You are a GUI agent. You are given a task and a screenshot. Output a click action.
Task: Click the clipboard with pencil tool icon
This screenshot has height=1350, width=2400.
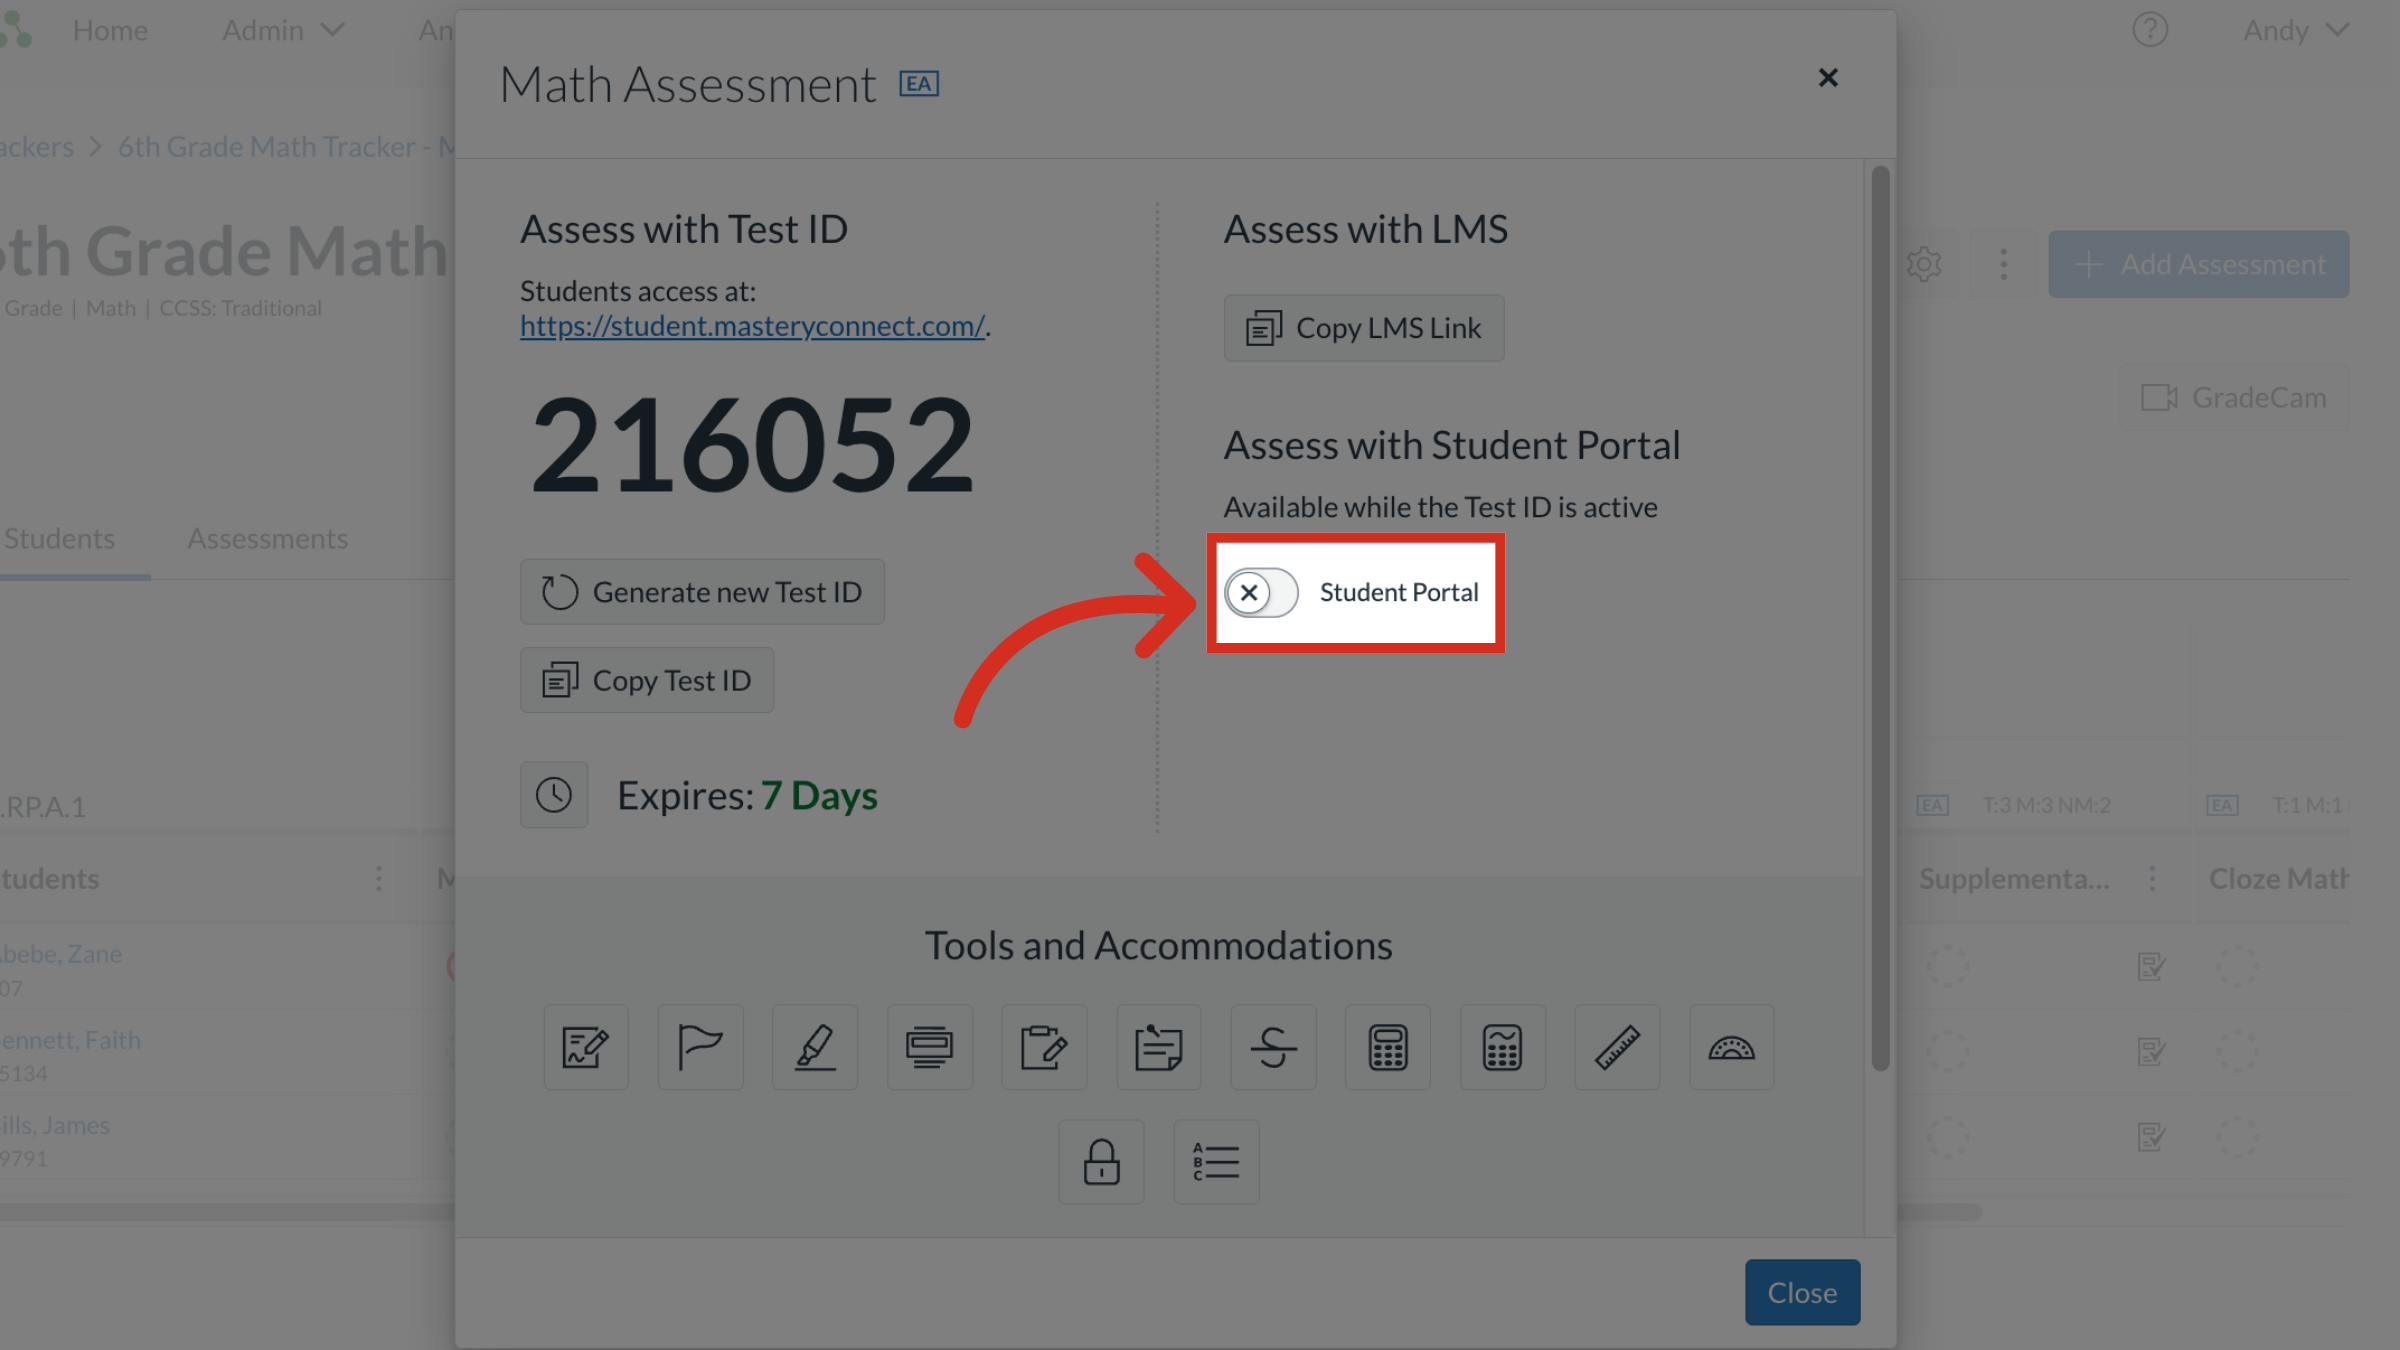1044,1047
